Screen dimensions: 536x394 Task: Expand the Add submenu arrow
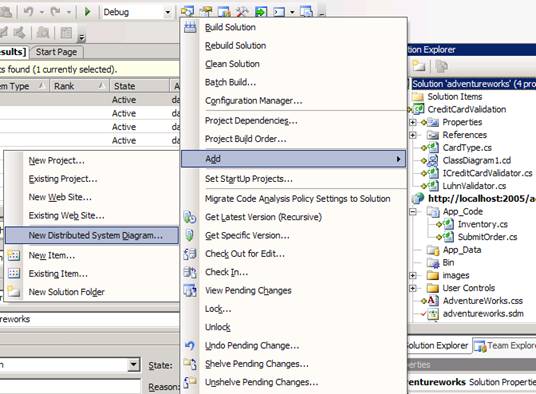pyautogui.click(x=398, y=159)
